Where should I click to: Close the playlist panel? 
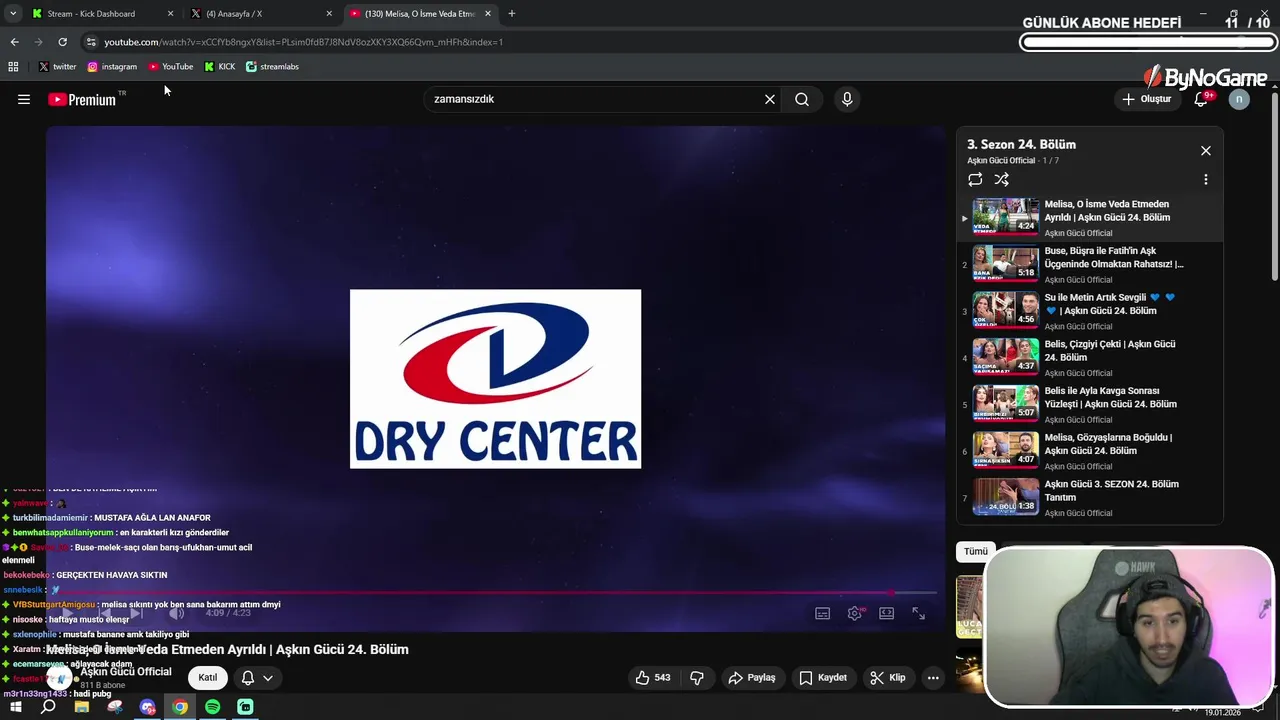tap(1206, 151)
